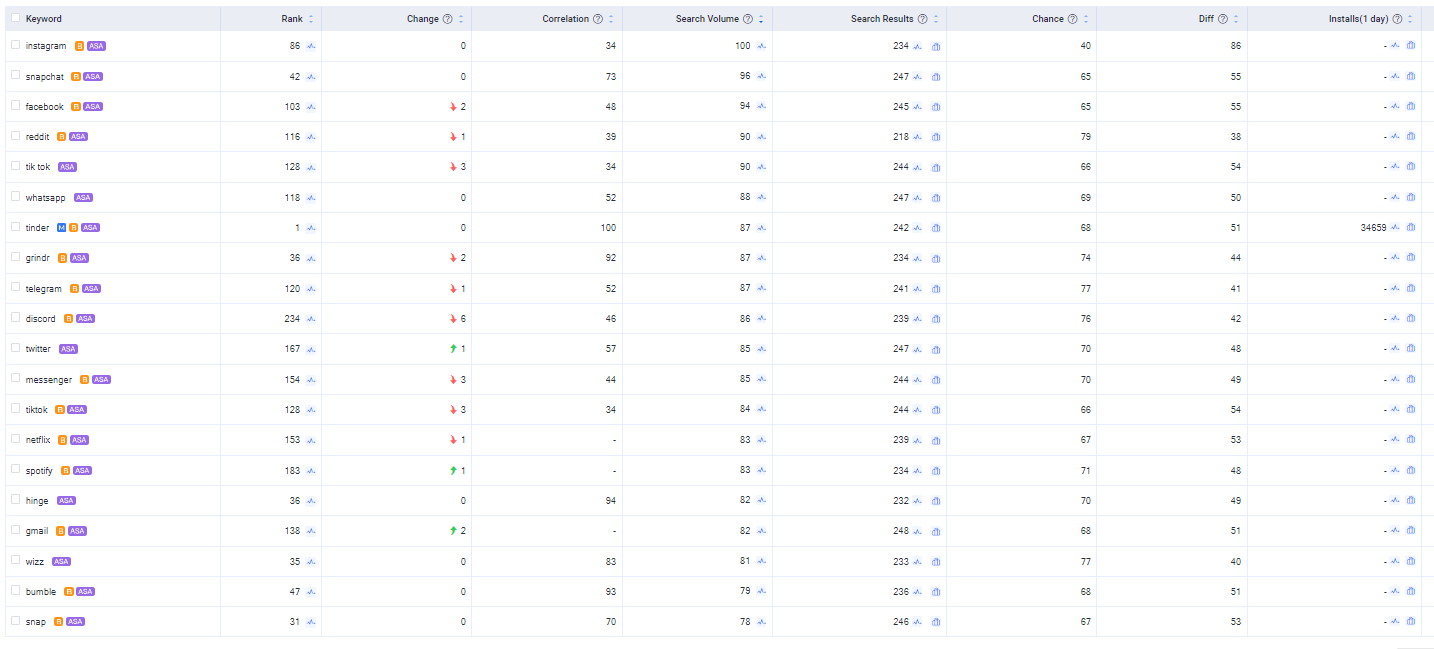
Task: Click the keyword text 'gmail'
Action: pyautogui.click(x=37, y=531)
